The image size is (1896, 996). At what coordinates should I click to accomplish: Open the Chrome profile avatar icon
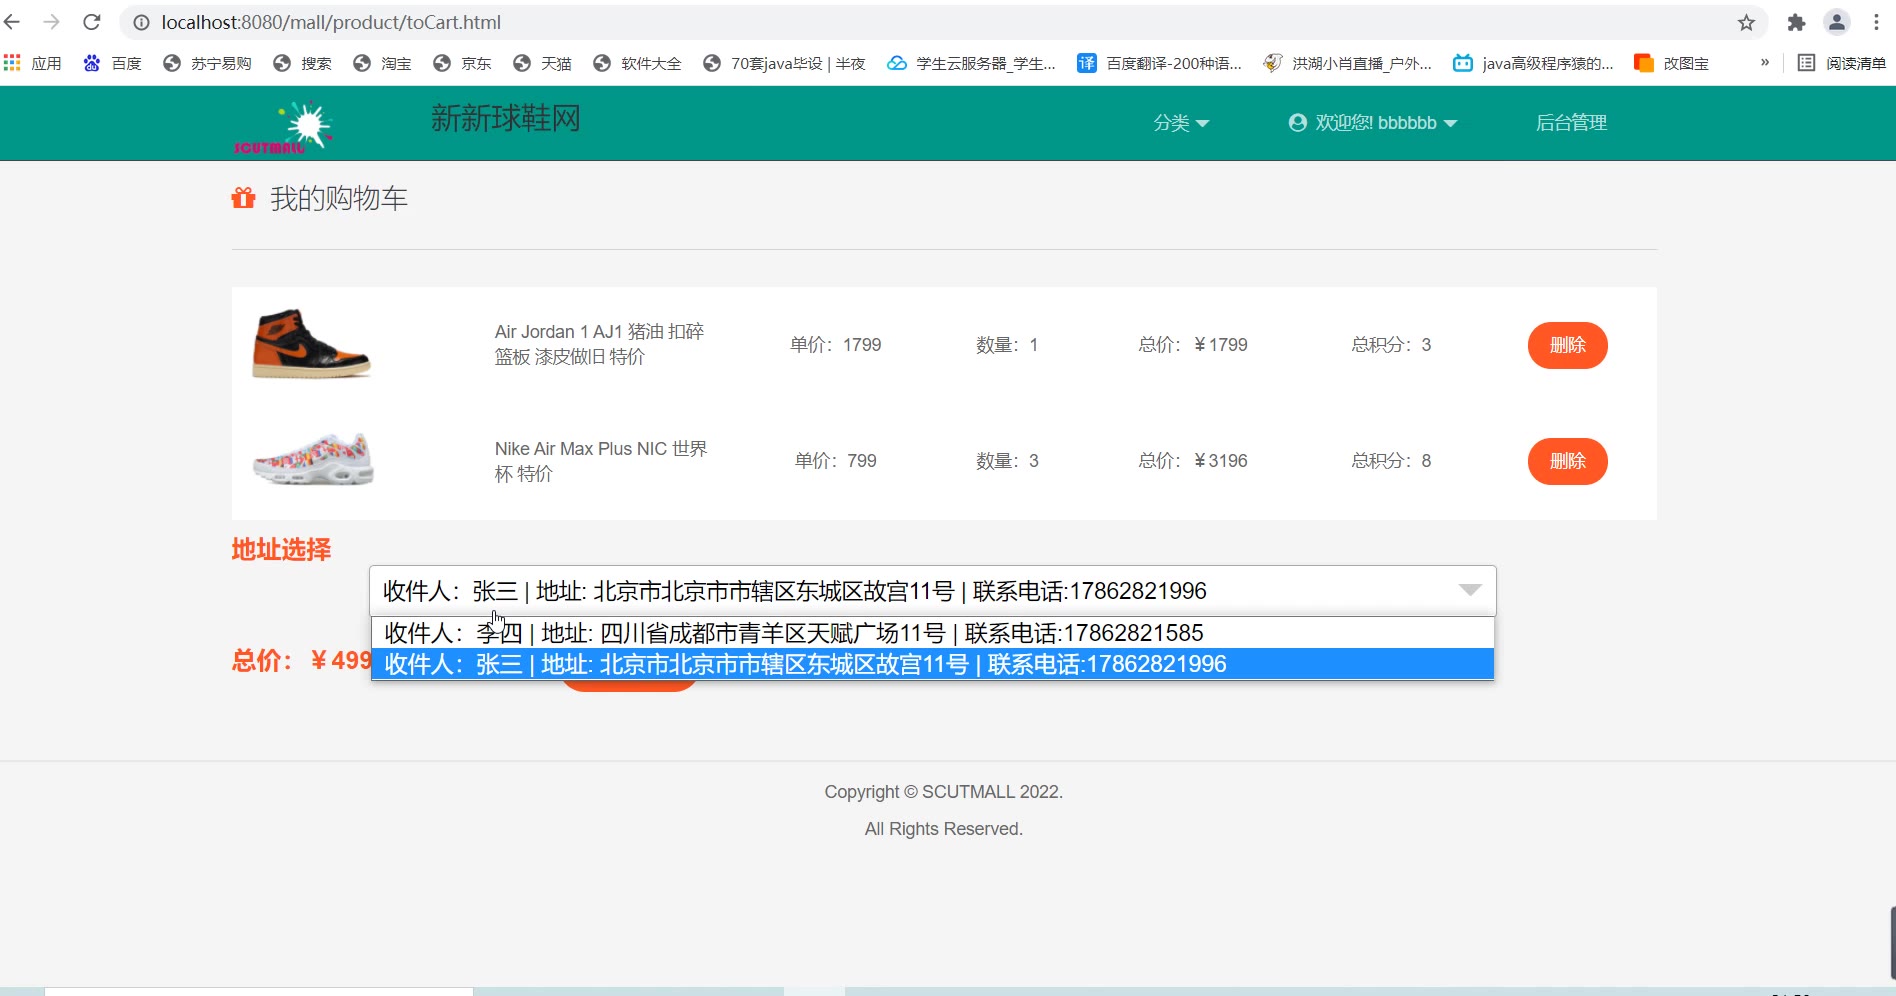coord(1837,22)
